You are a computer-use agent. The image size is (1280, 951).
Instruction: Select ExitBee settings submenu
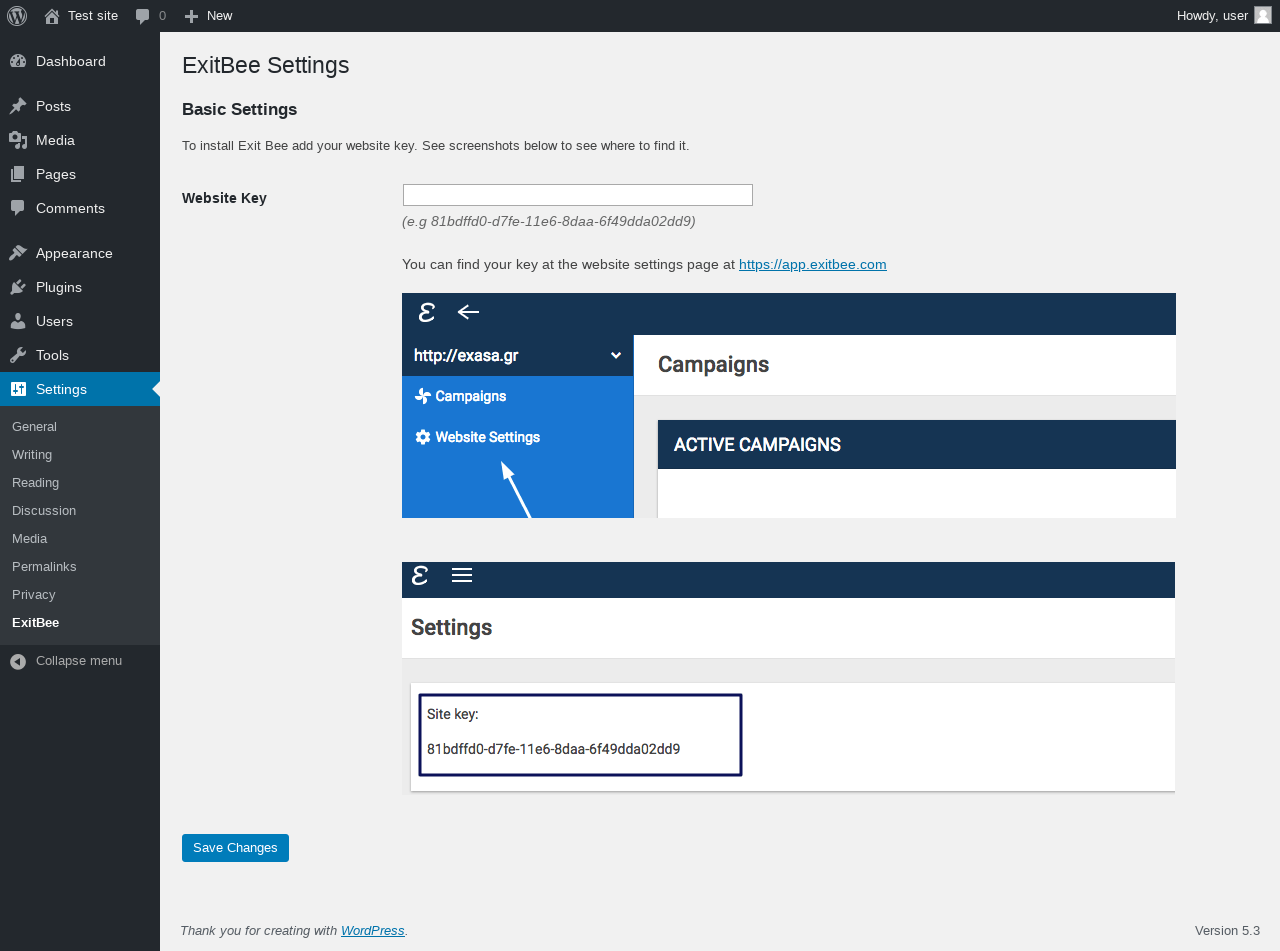point(35,622)
